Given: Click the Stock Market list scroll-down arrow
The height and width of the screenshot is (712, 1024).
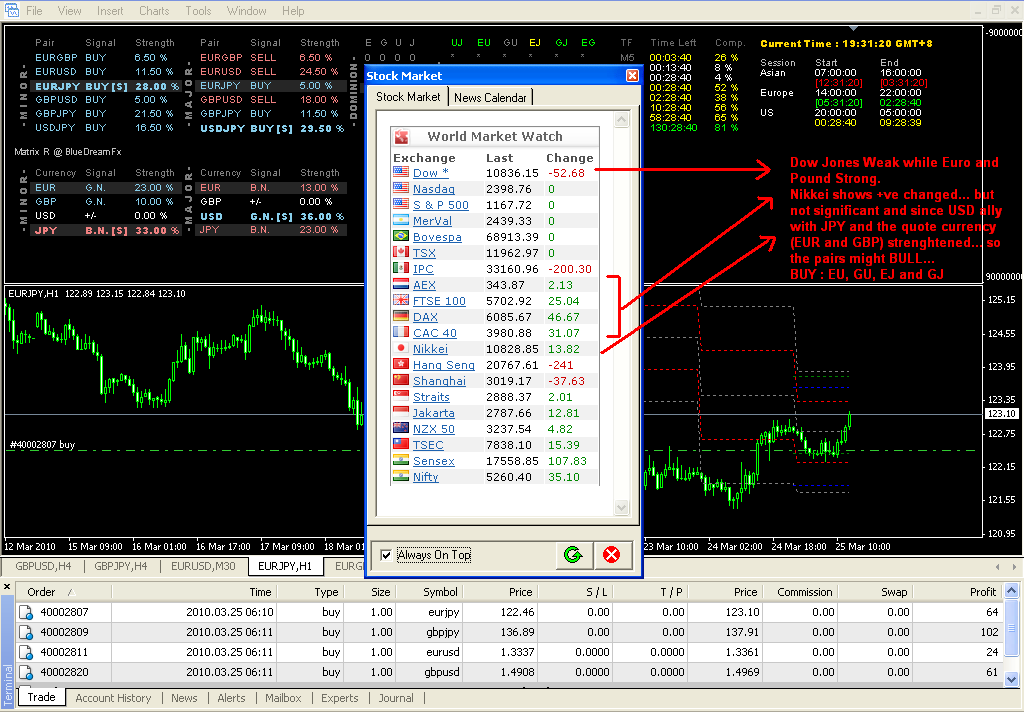Looking at the screenshot, I should coord(622,508).
